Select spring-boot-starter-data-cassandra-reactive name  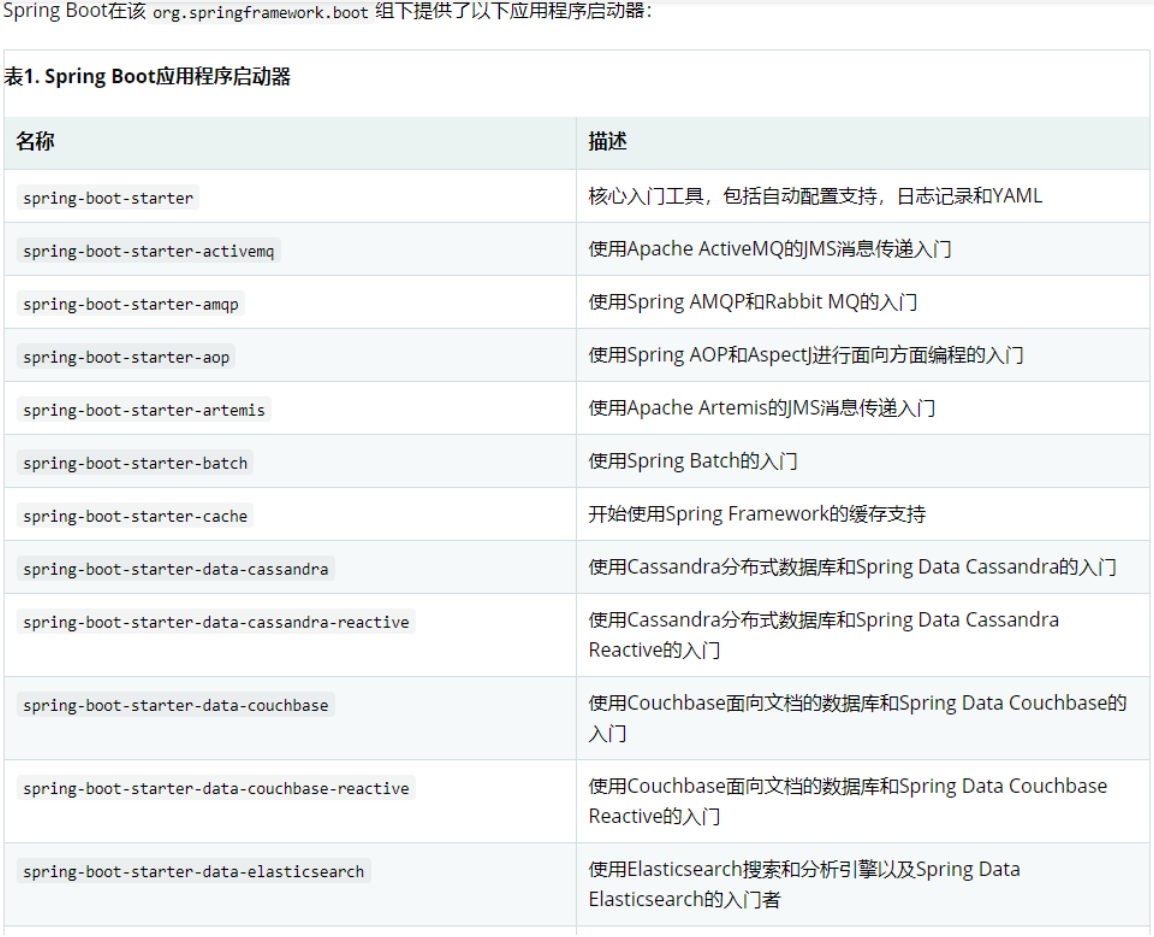(216, 622)
